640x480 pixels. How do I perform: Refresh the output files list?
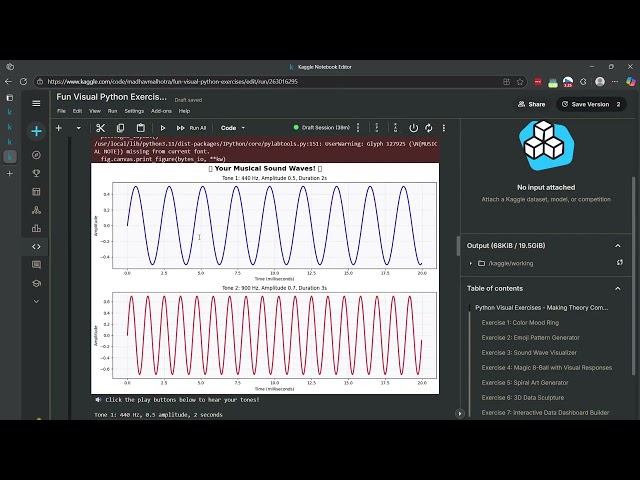[620, 262]
